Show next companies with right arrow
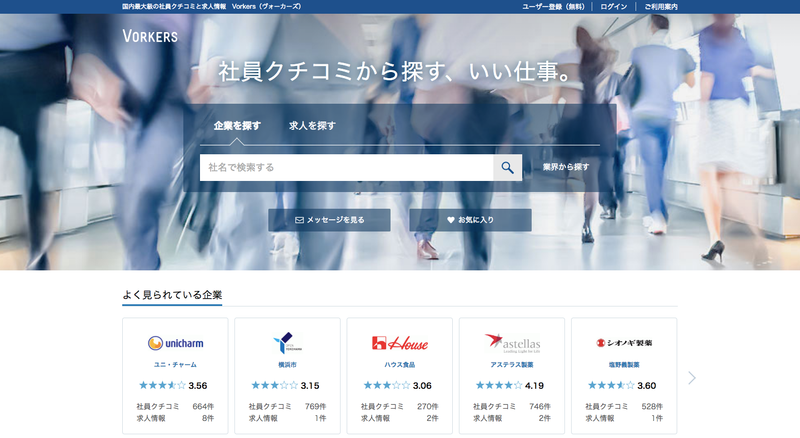800x438 pixels. 692,378
